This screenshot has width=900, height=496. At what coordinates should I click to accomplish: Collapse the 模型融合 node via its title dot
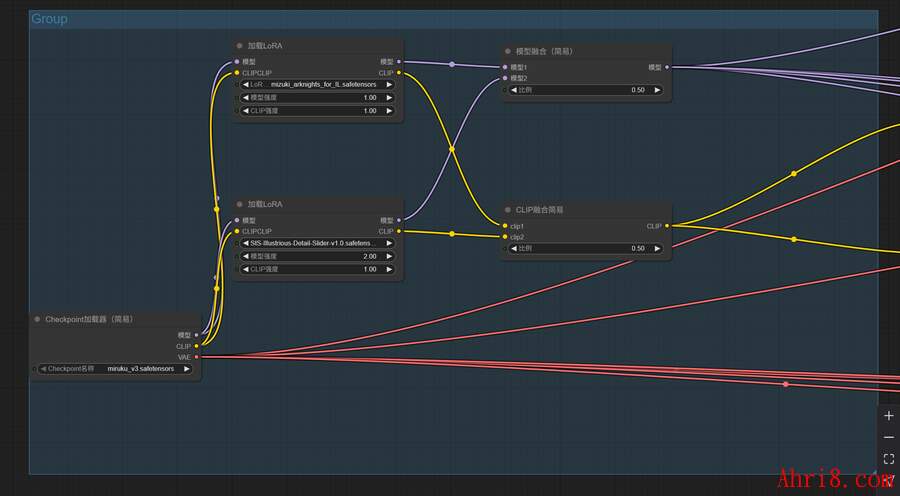pyautogui.click(x=508, y=51)
